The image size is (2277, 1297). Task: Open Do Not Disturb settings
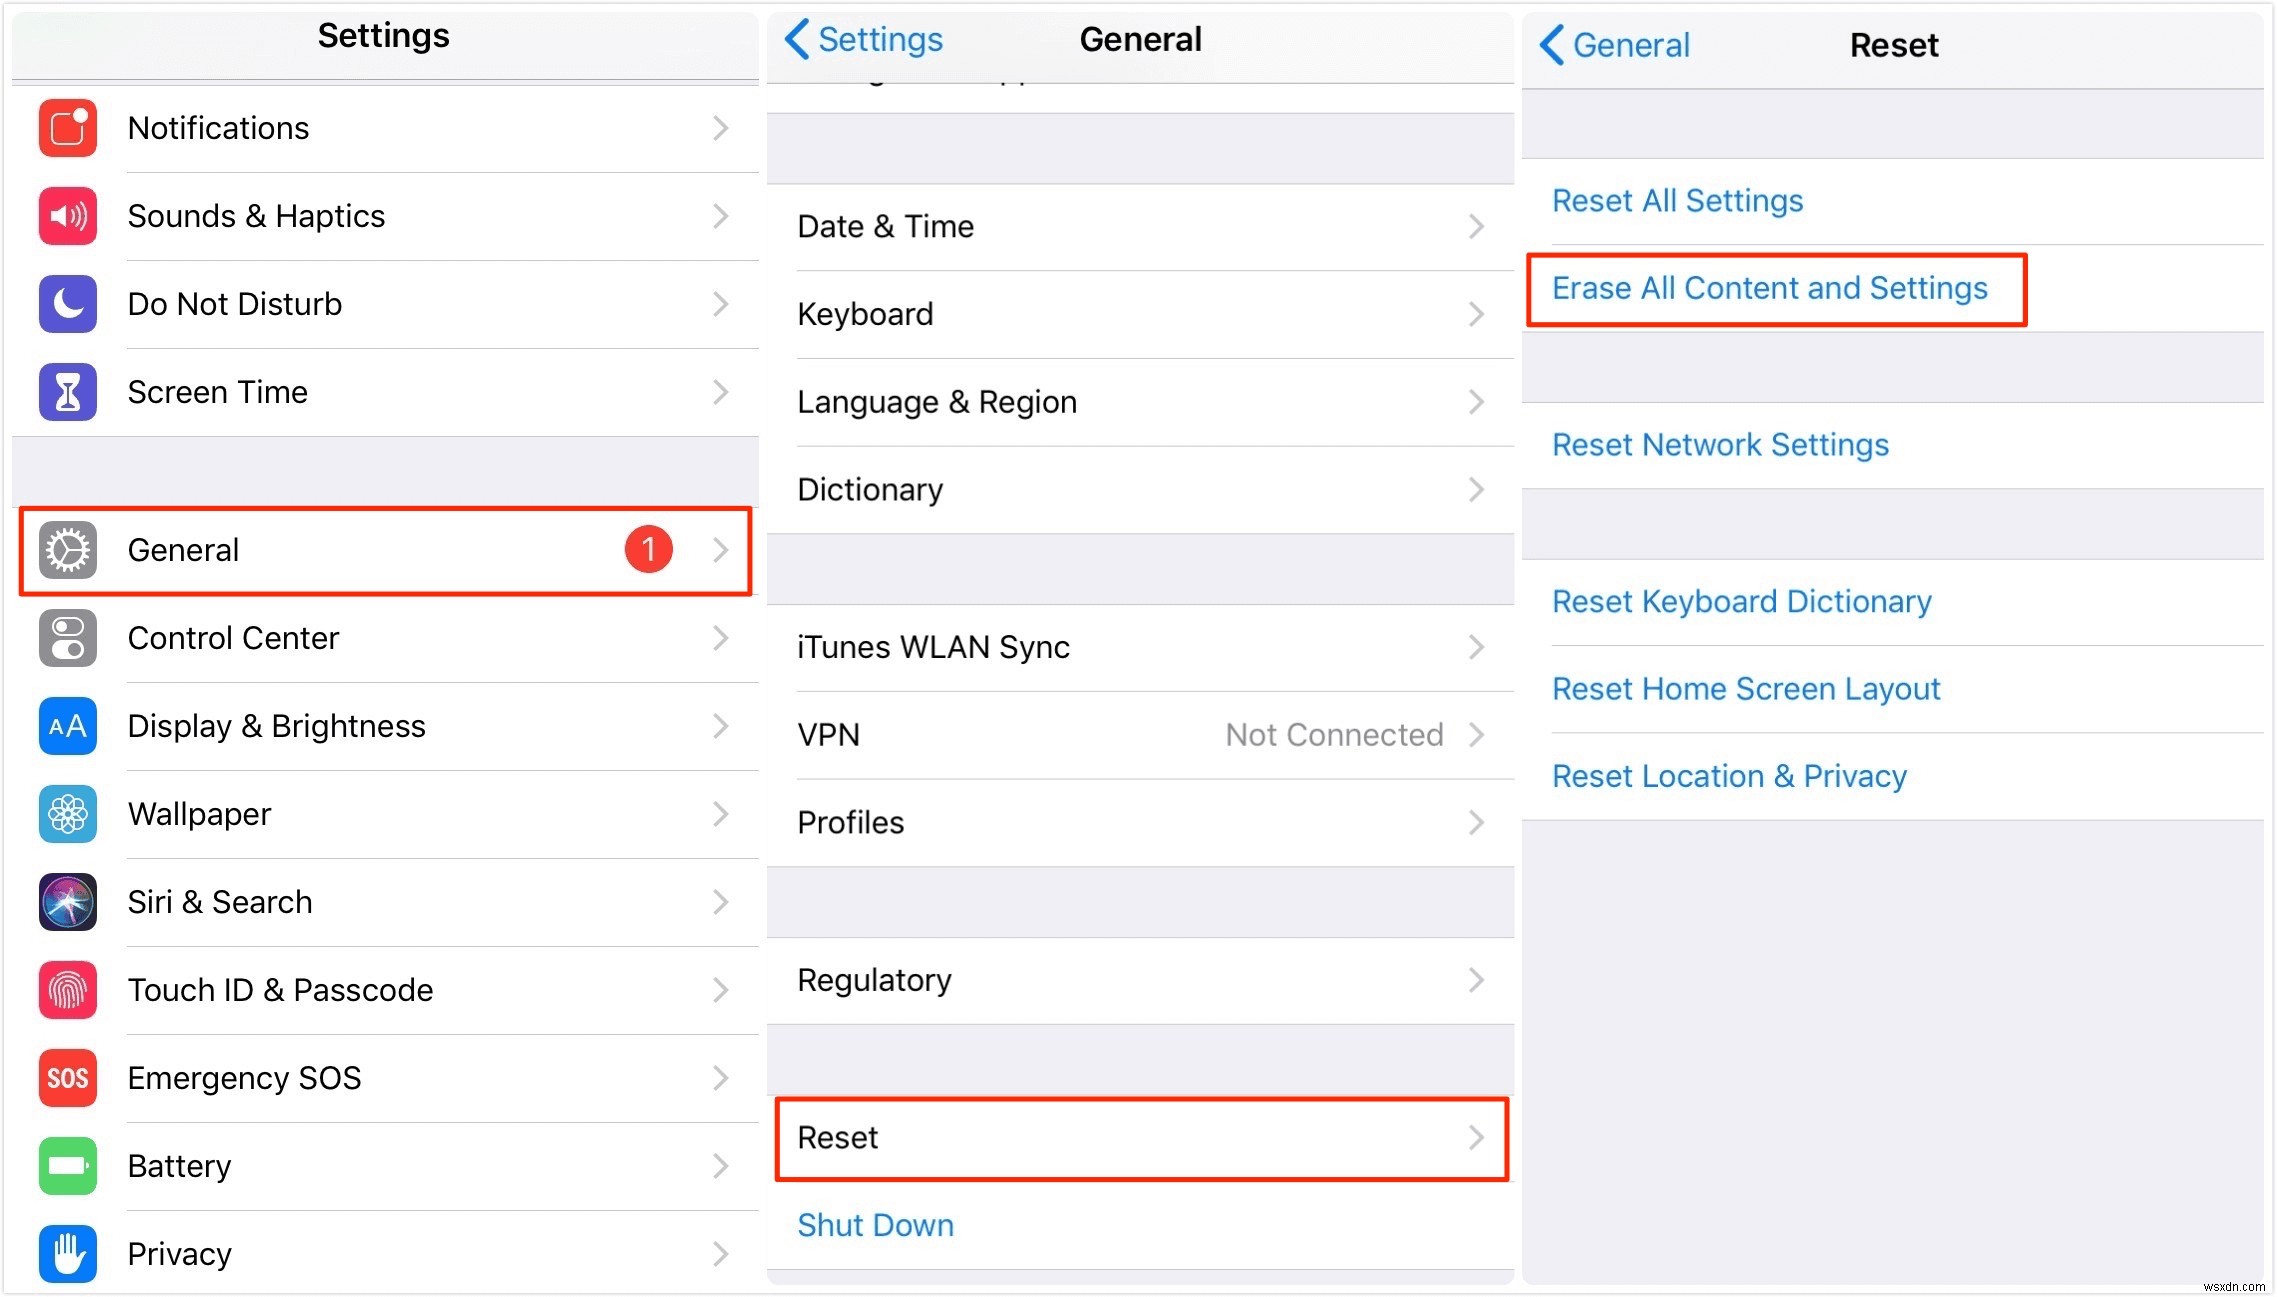coord(383,304)
